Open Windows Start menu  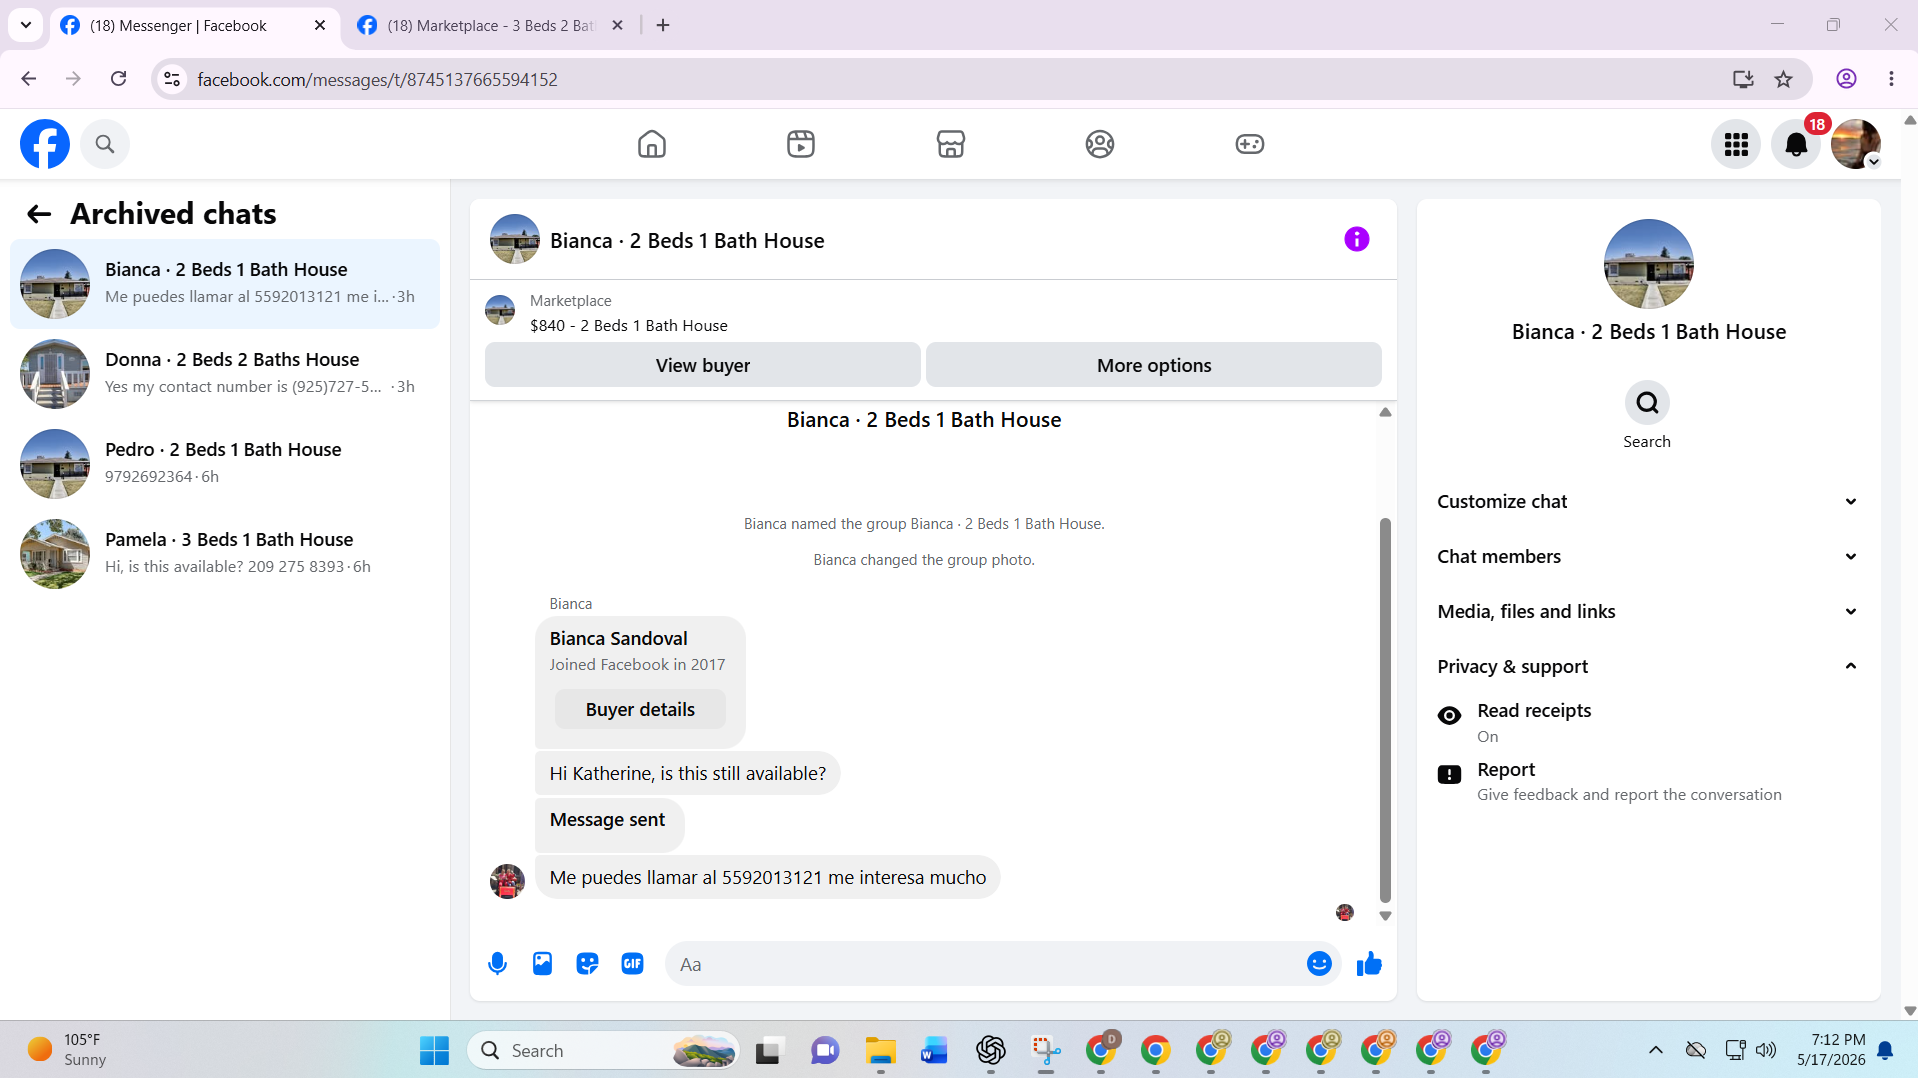[x=434, y=1050]
